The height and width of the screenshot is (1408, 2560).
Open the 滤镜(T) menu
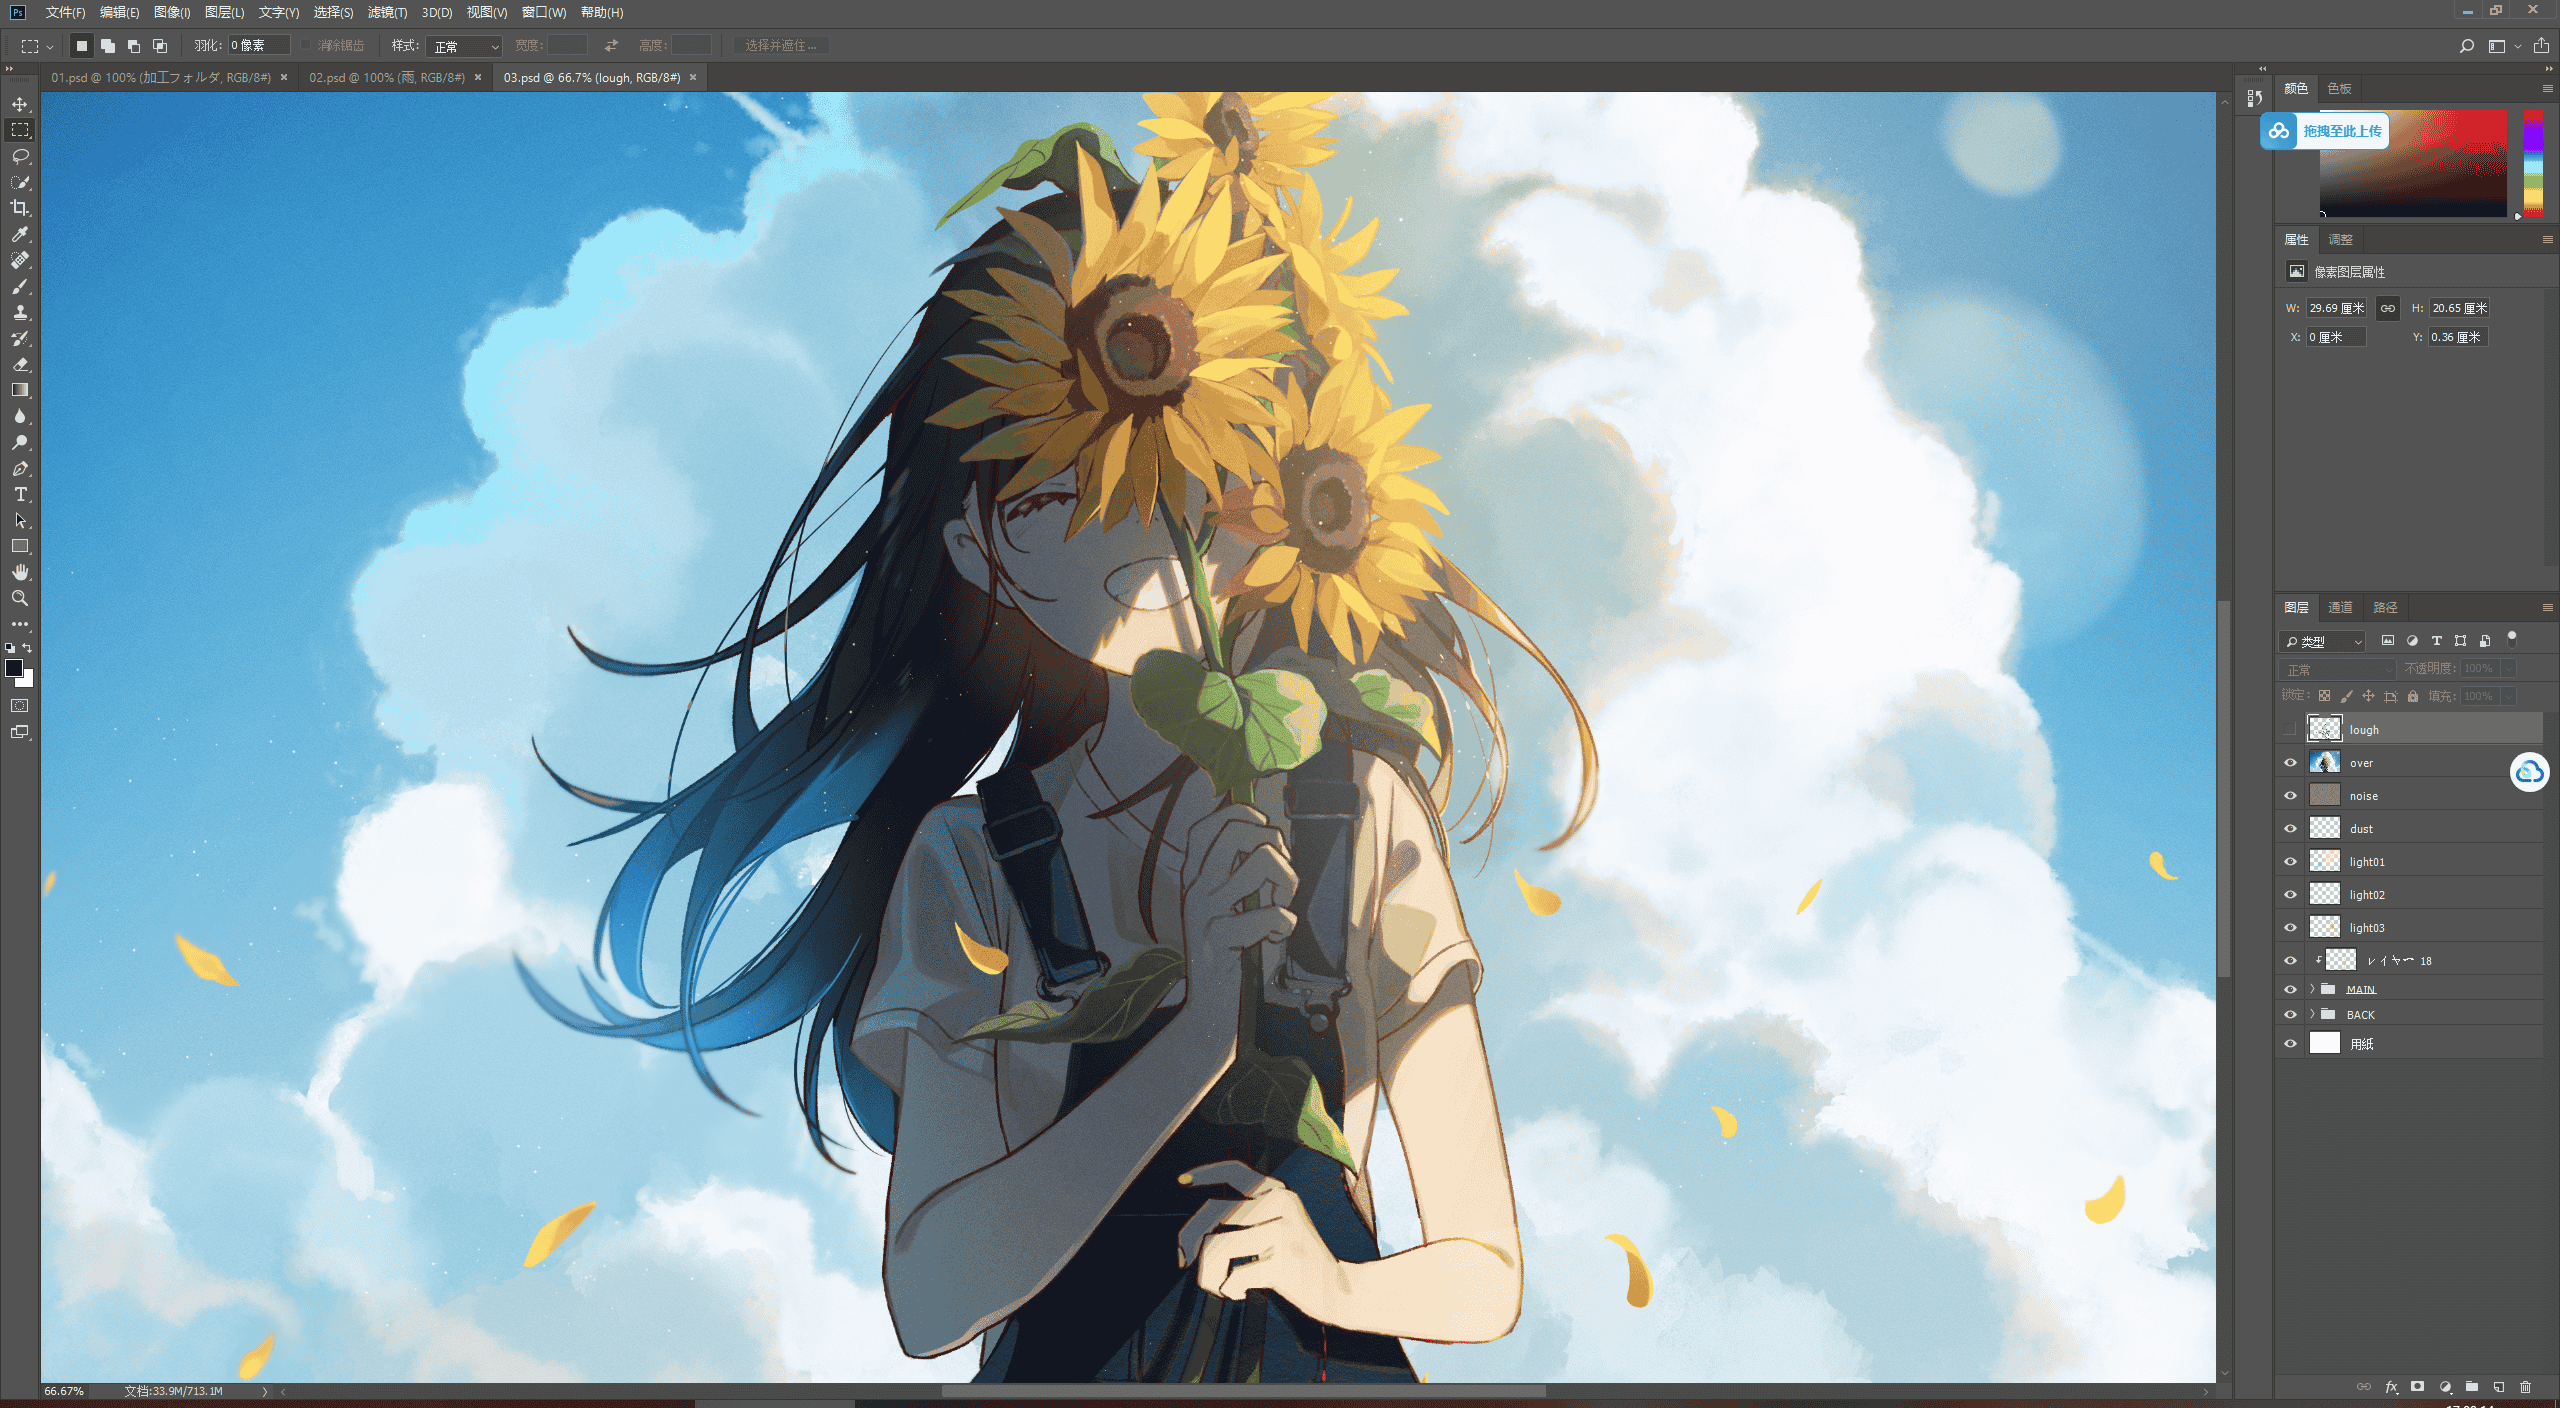click(387, 12)
